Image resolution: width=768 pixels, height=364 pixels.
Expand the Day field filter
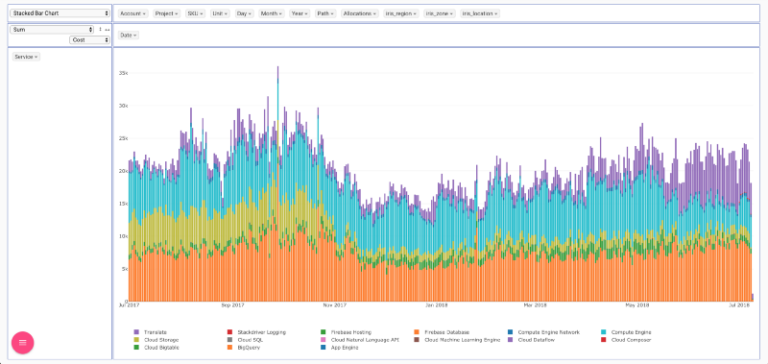(x=244, y=14)
